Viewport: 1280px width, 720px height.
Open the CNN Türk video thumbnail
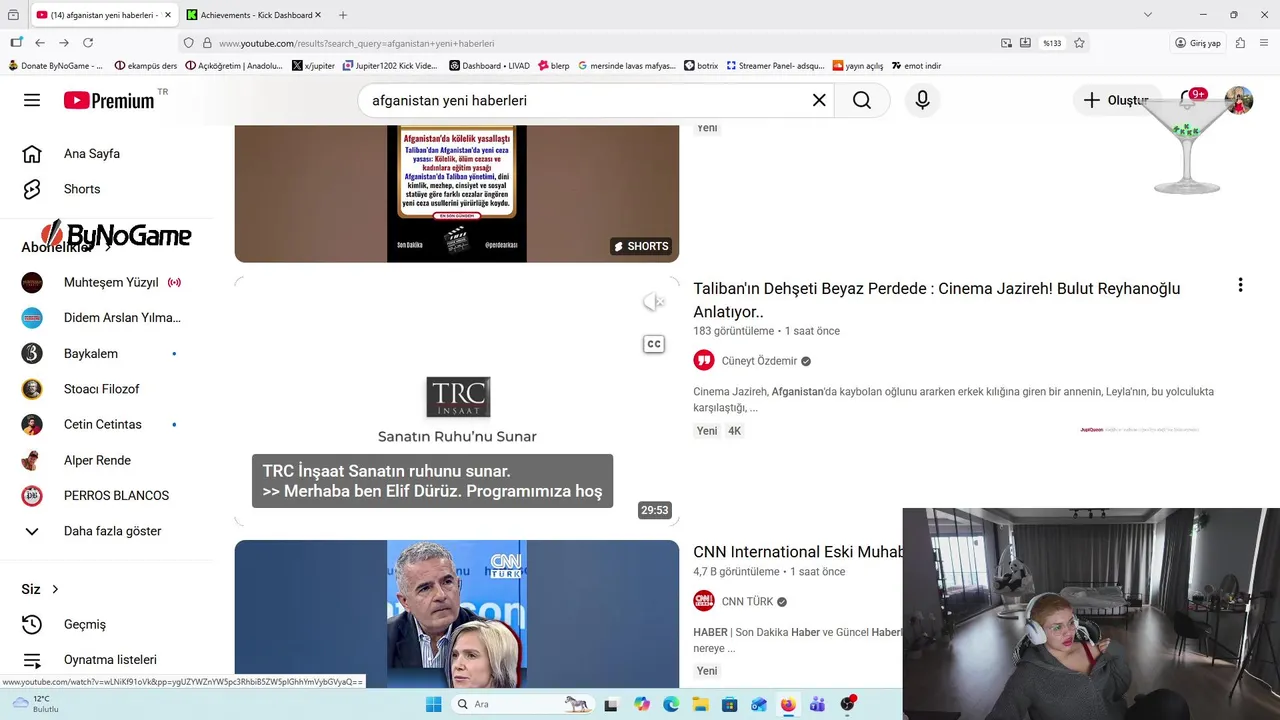[457, 614]
